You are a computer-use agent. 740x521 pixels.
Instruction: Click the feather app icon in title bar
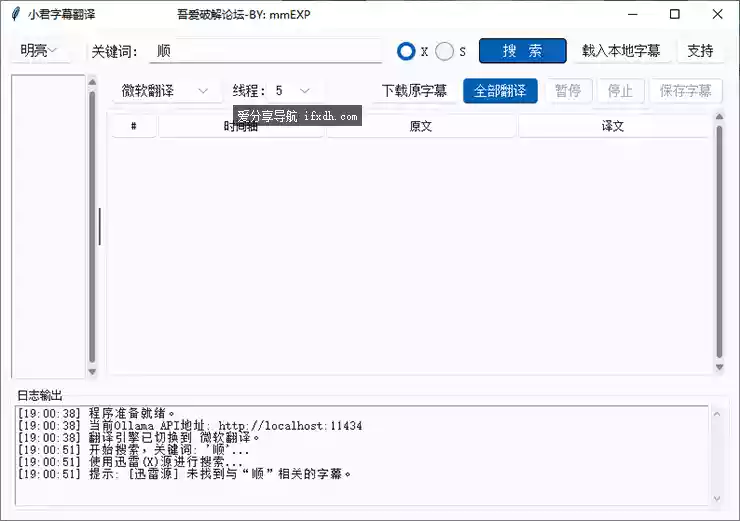[15, 15]
